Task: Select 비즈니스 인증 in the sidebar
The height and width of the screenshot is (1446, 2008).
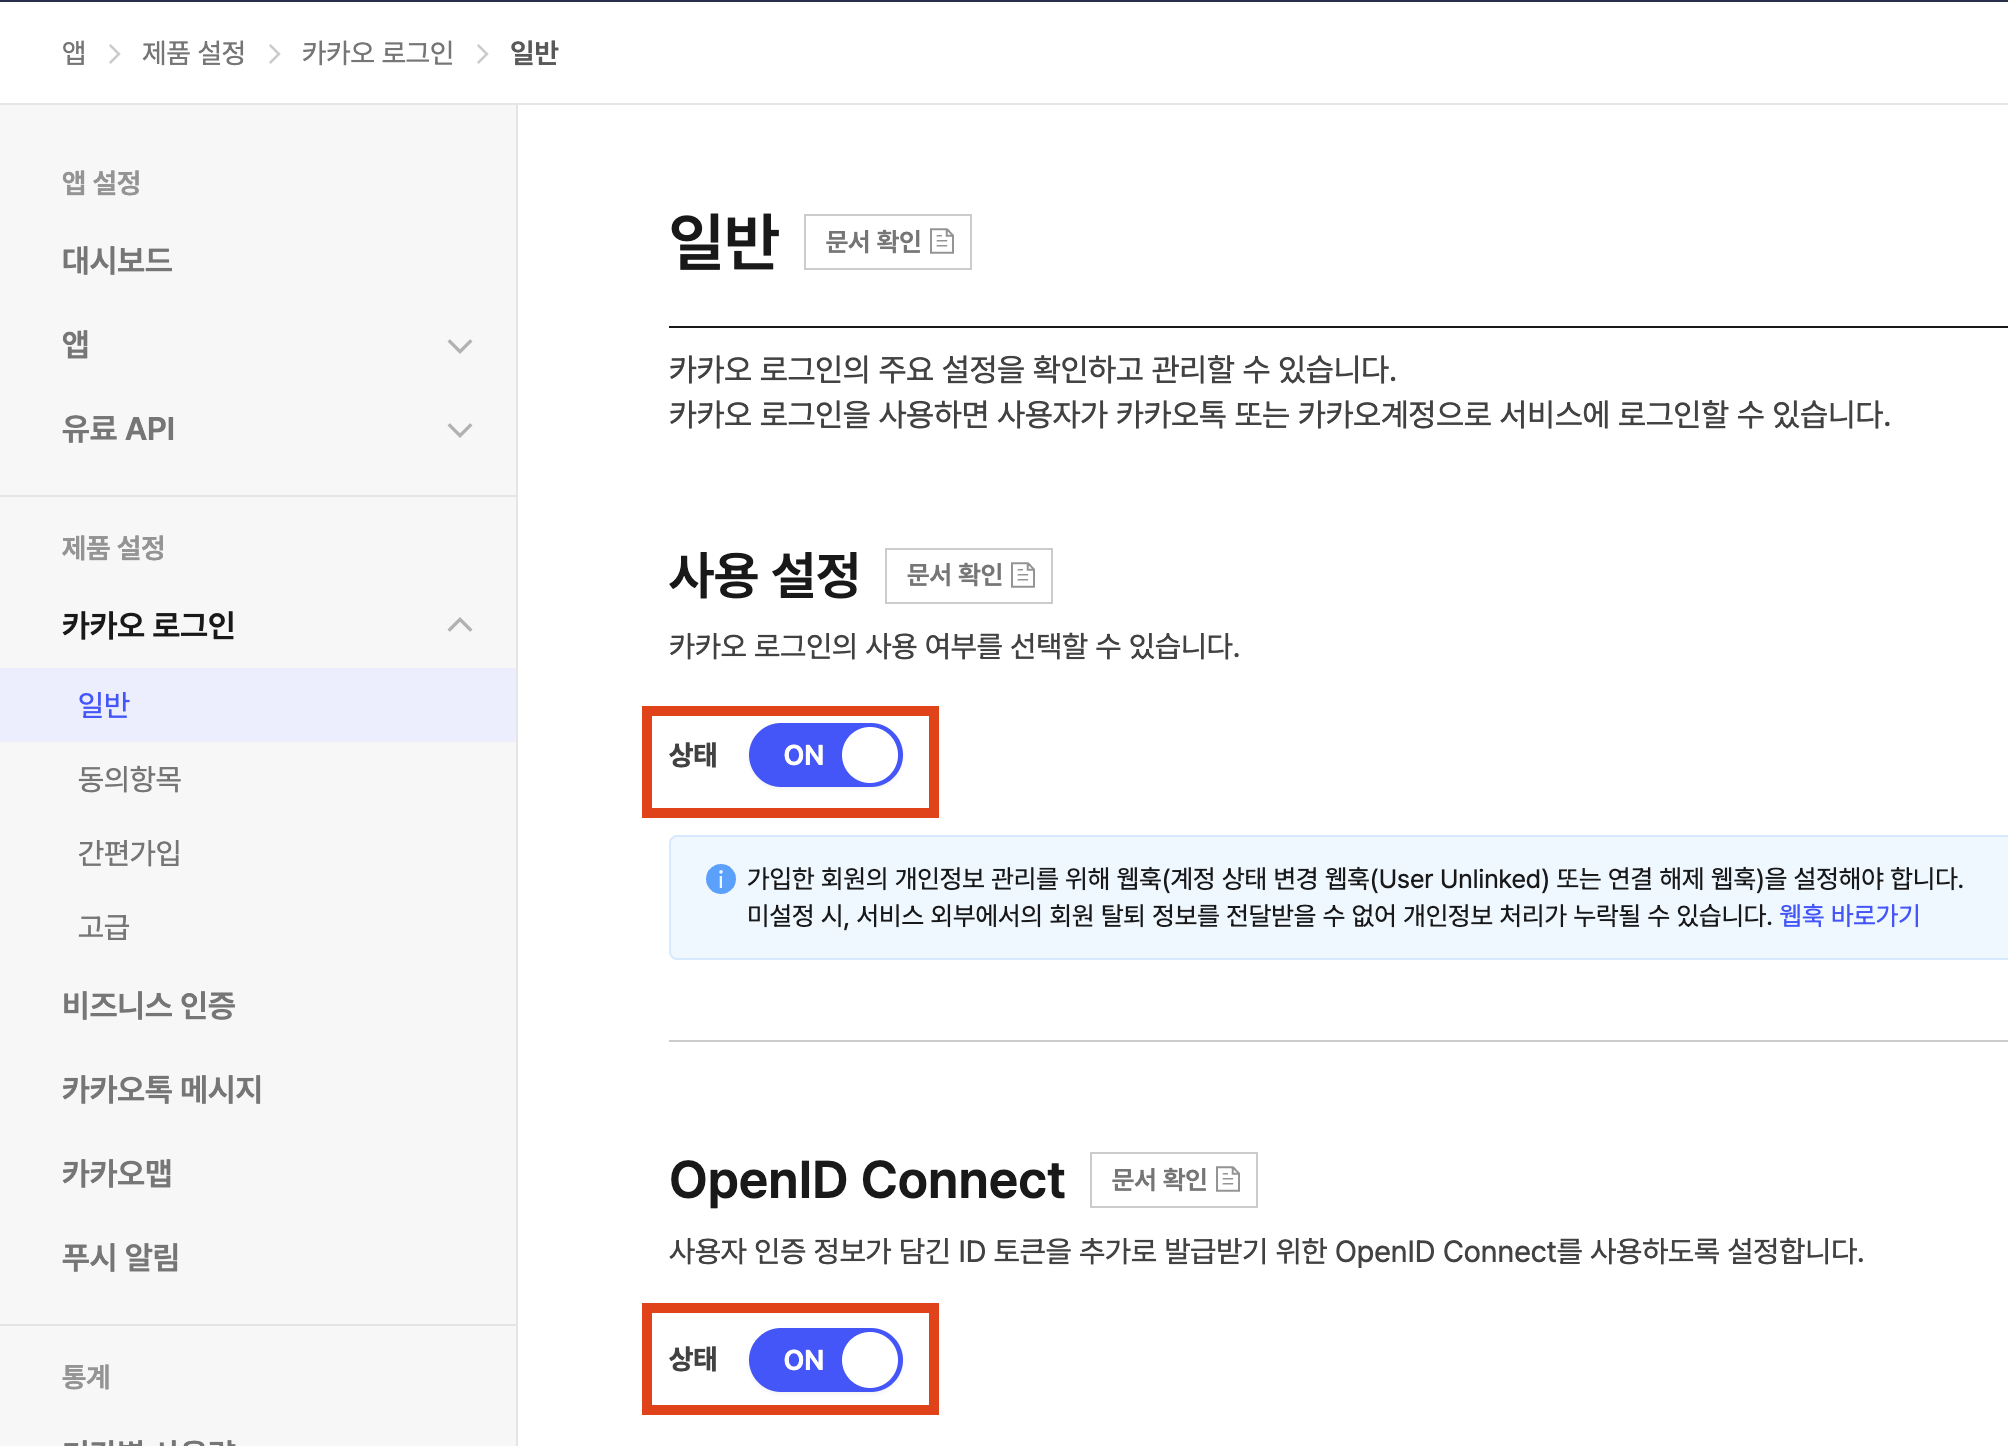Action: (x=148, y=1005)
